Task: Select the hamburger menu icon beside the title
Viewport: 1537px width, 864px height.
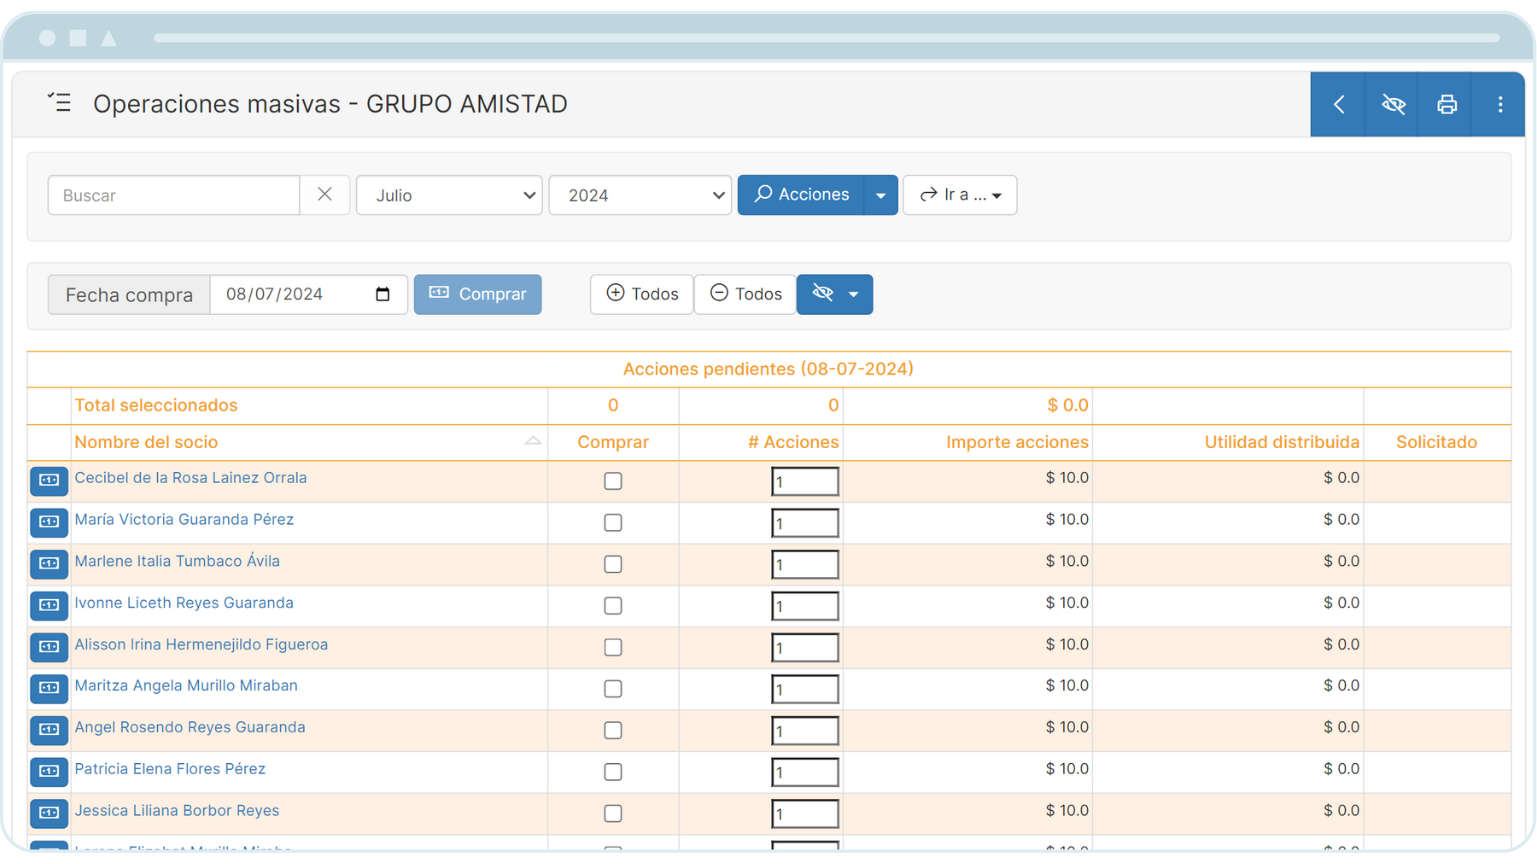Action: click(59, 102)
